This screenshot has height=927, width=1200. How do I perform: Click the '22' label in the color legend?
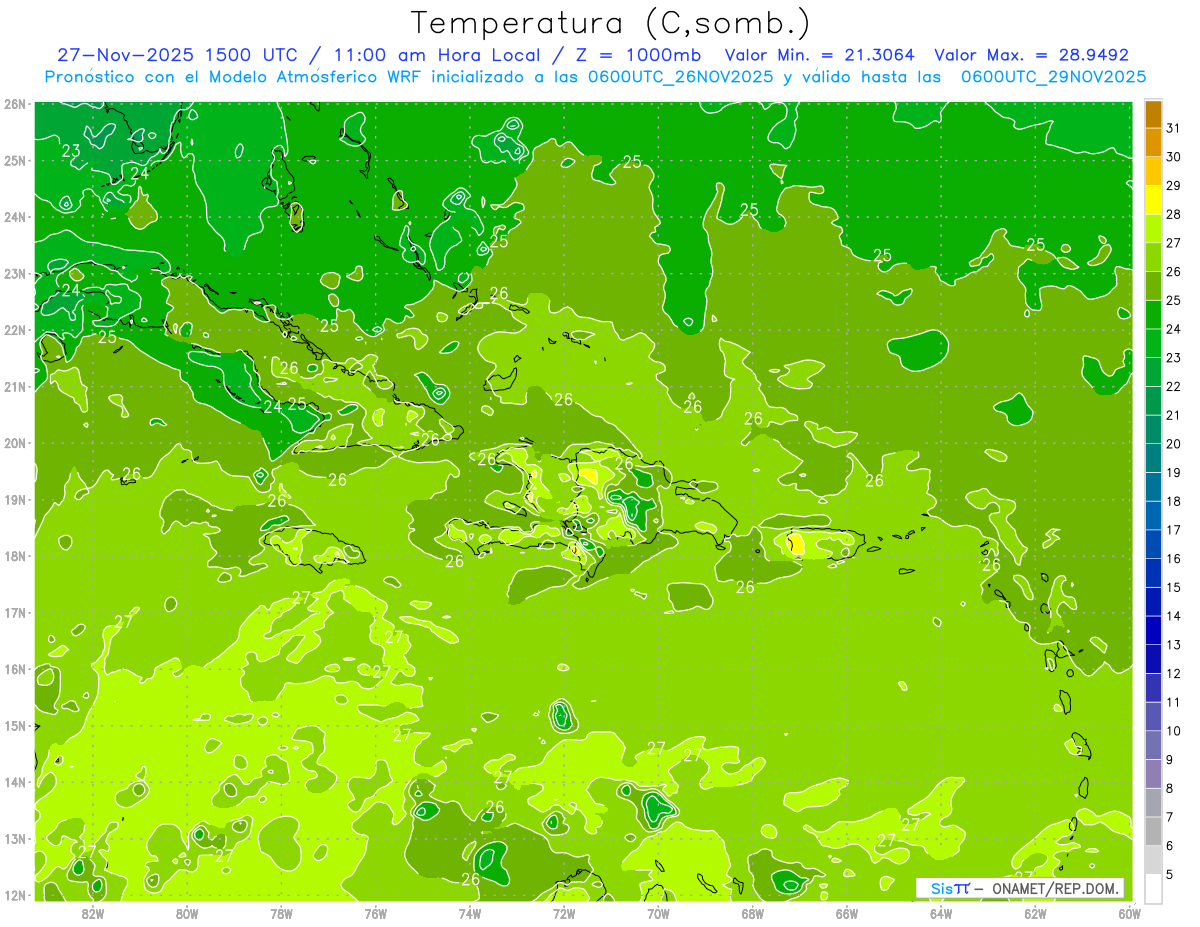click(x=1174, y=386)
